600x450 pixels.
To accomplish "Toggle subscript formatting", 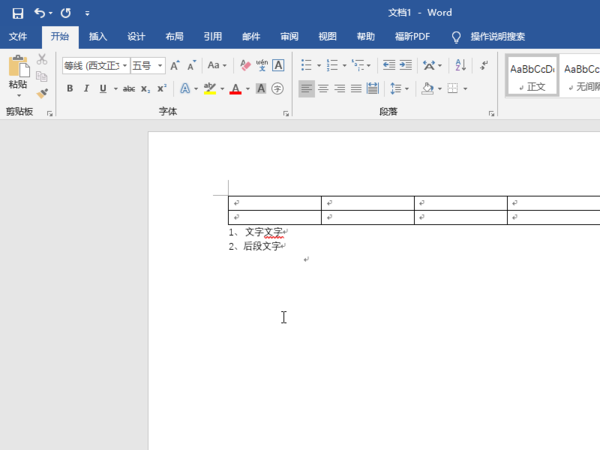I will coord(145,89).
